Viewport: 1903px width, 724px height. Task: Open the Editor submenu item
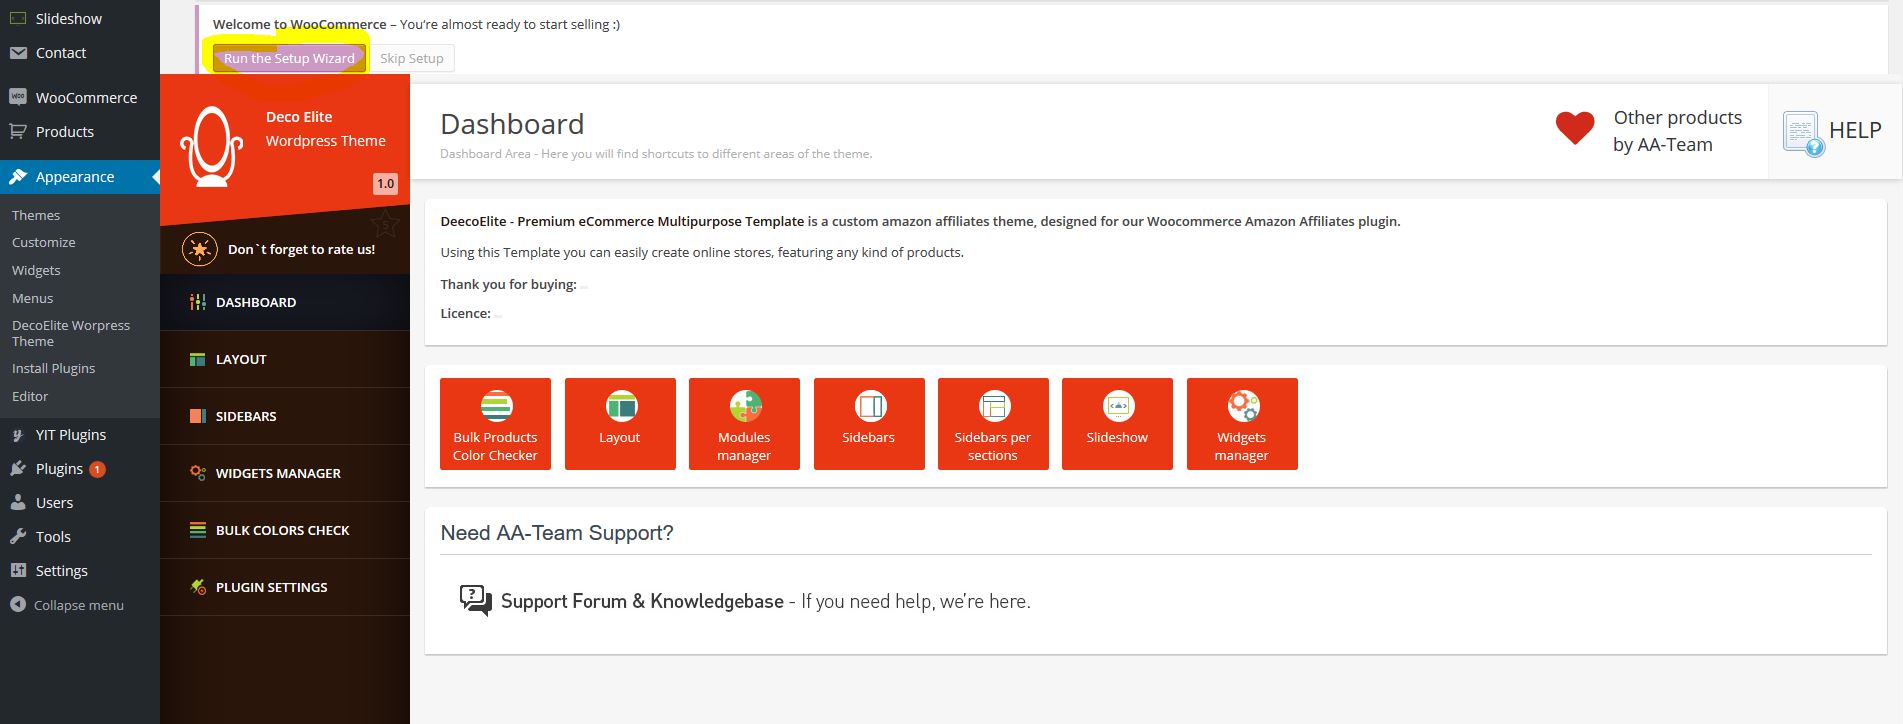[x=30, y=396]
